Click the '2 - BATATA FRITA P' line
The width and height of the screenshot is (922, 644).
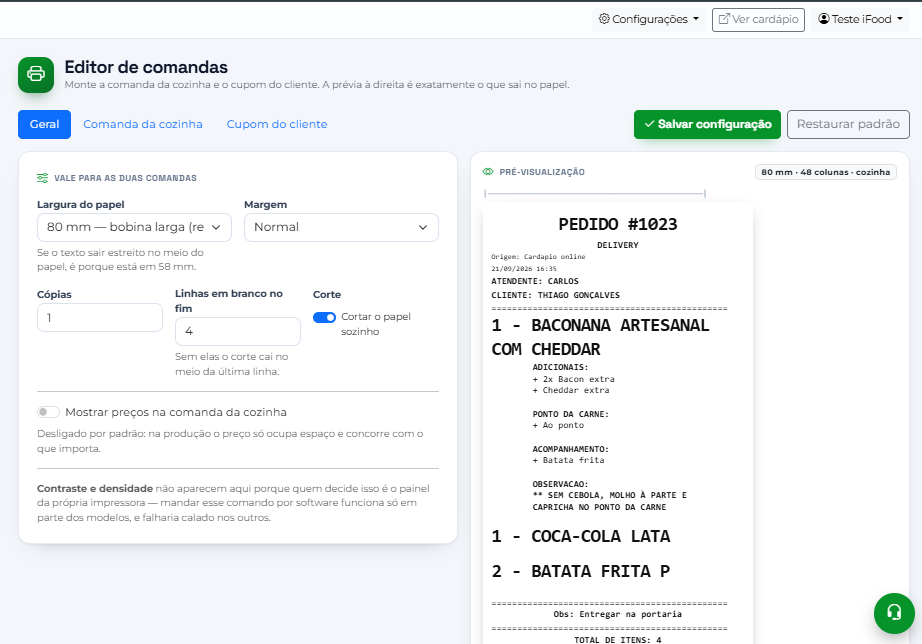581,571
